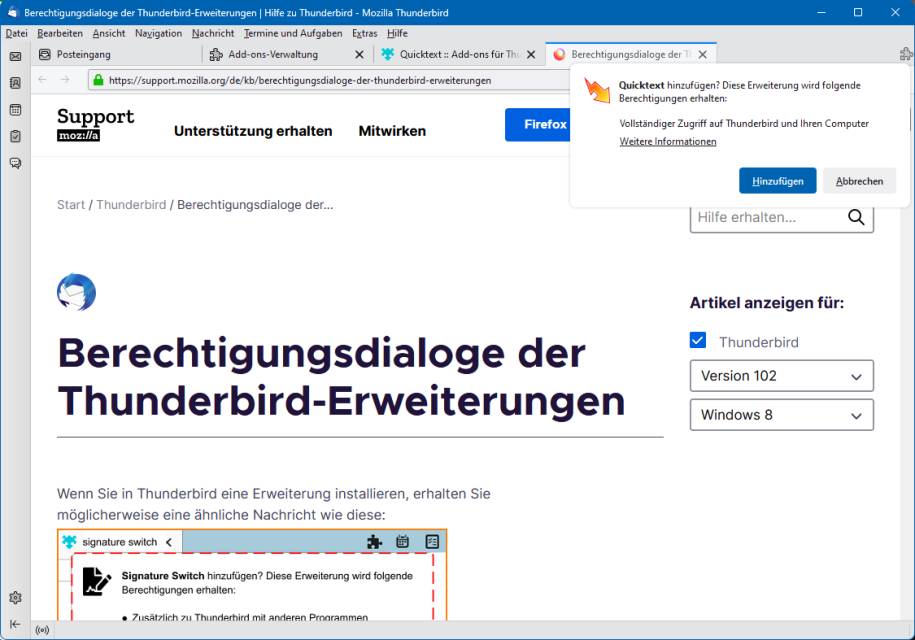Open the Windows 8 dropdown

(781, 414)
